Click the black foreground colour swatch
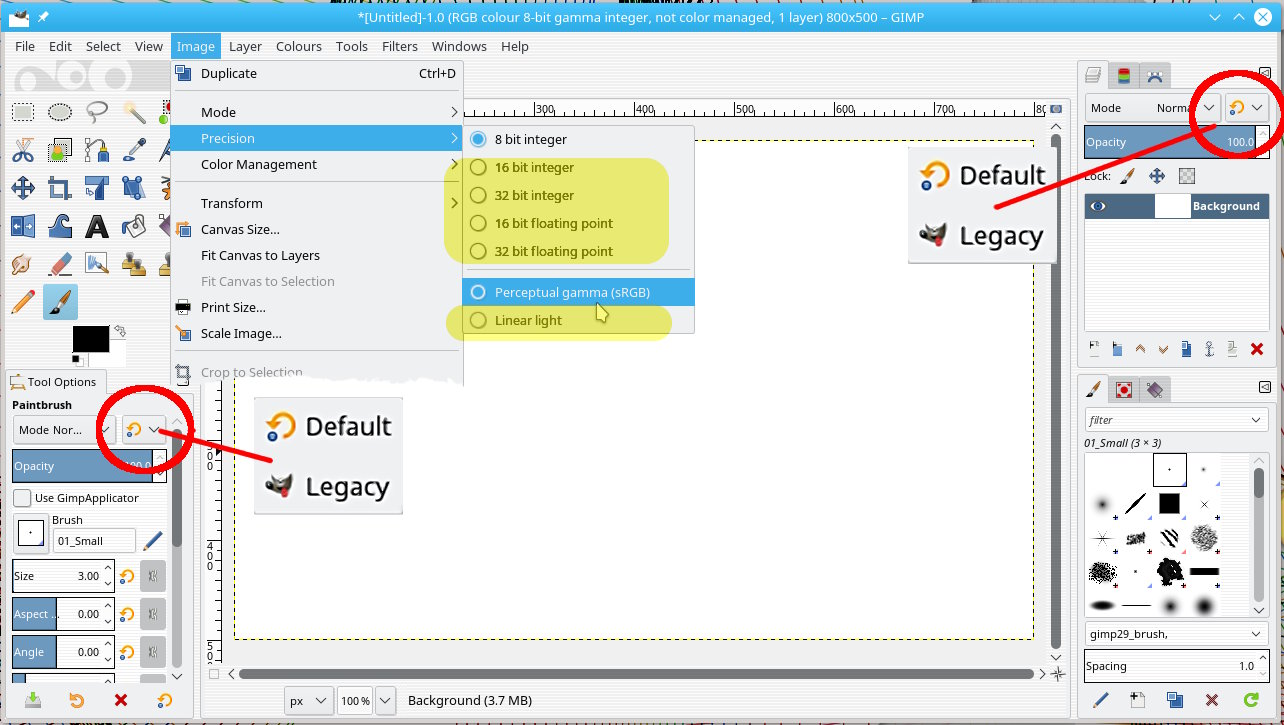1284x725 pixels. pos(90,339)
